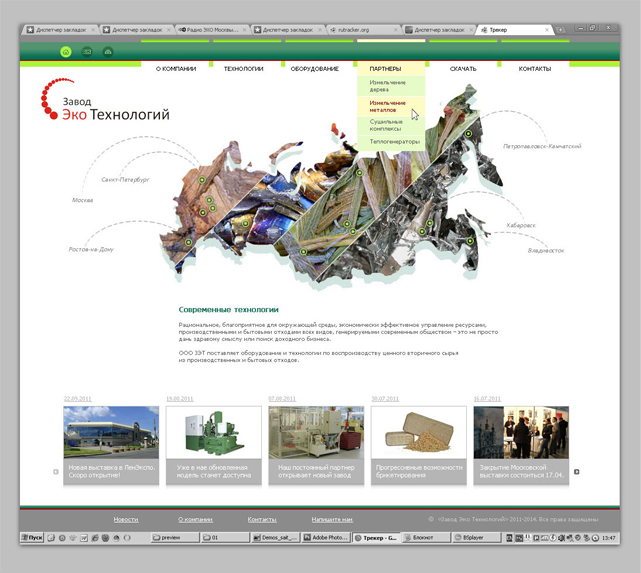Click the green home icon in header

click(66, 51)
